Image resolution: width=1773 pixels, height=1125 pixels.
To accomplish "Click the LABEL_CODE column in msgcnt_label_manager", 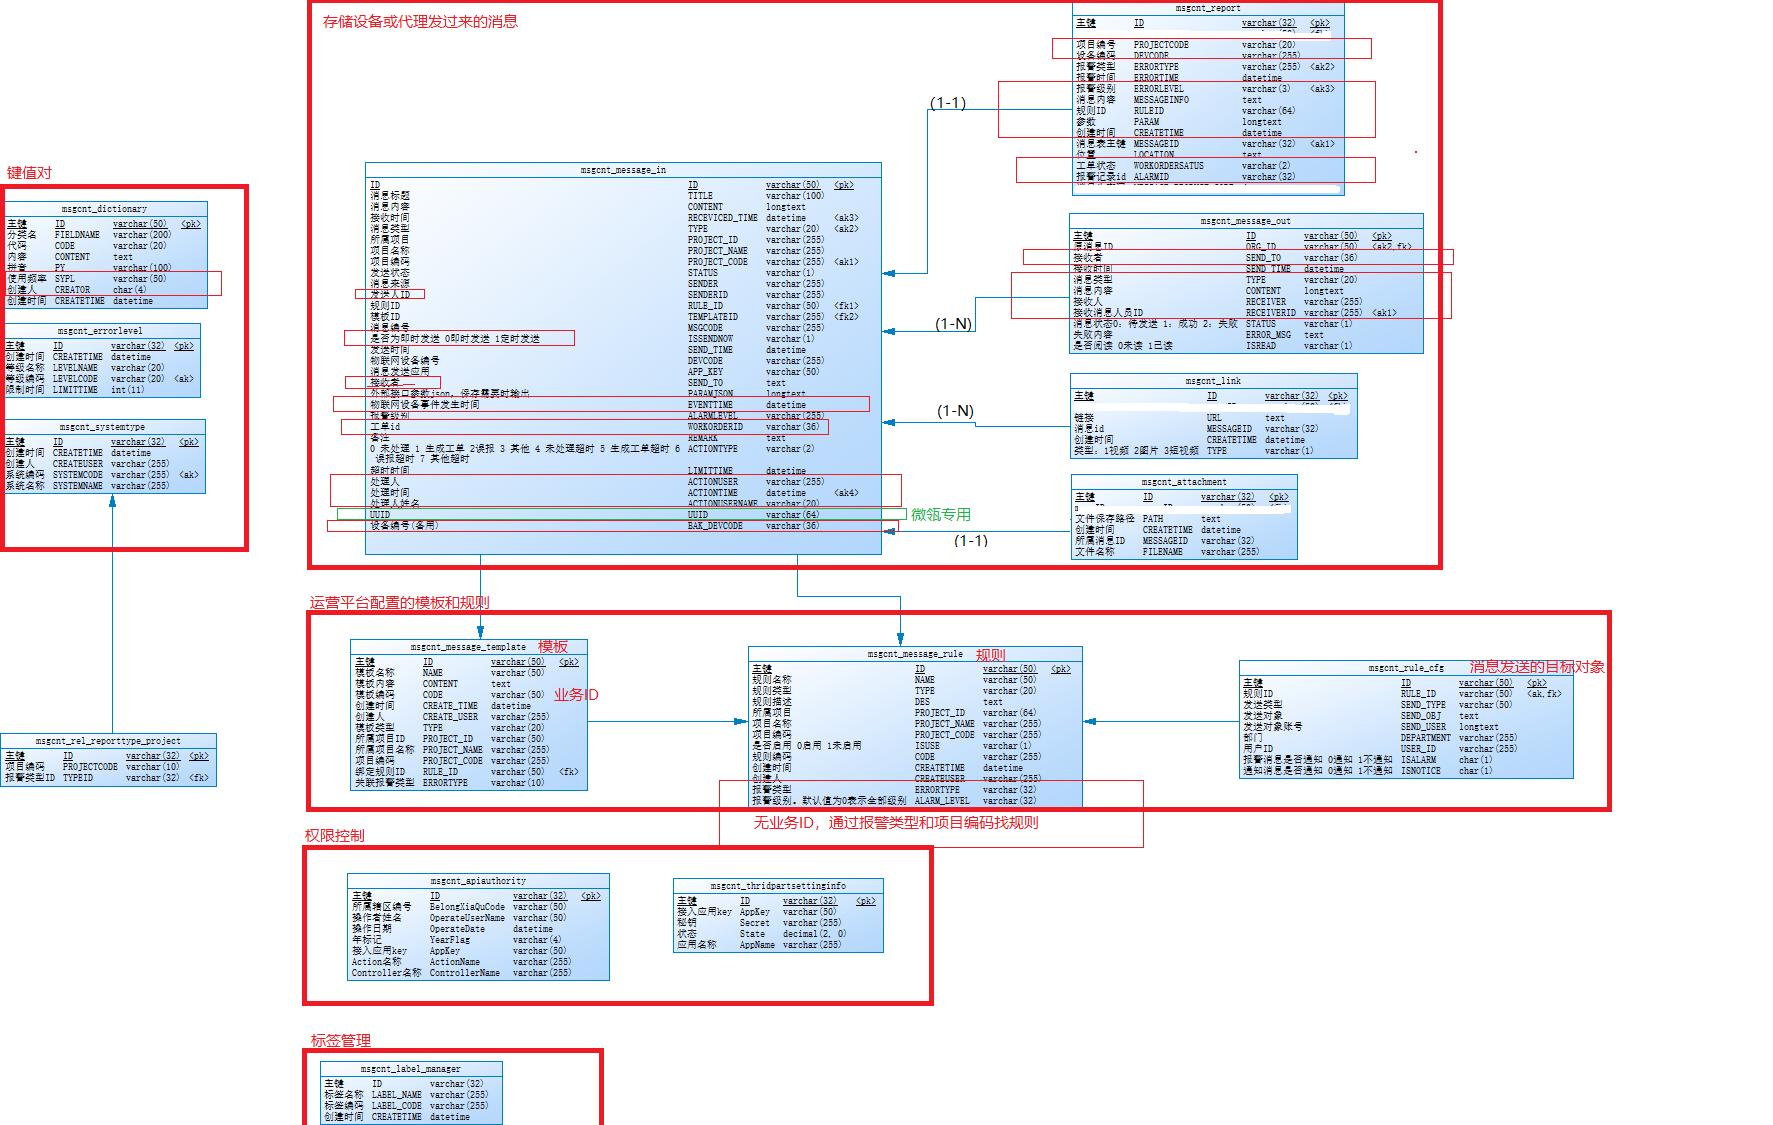I will [396, 1106].
